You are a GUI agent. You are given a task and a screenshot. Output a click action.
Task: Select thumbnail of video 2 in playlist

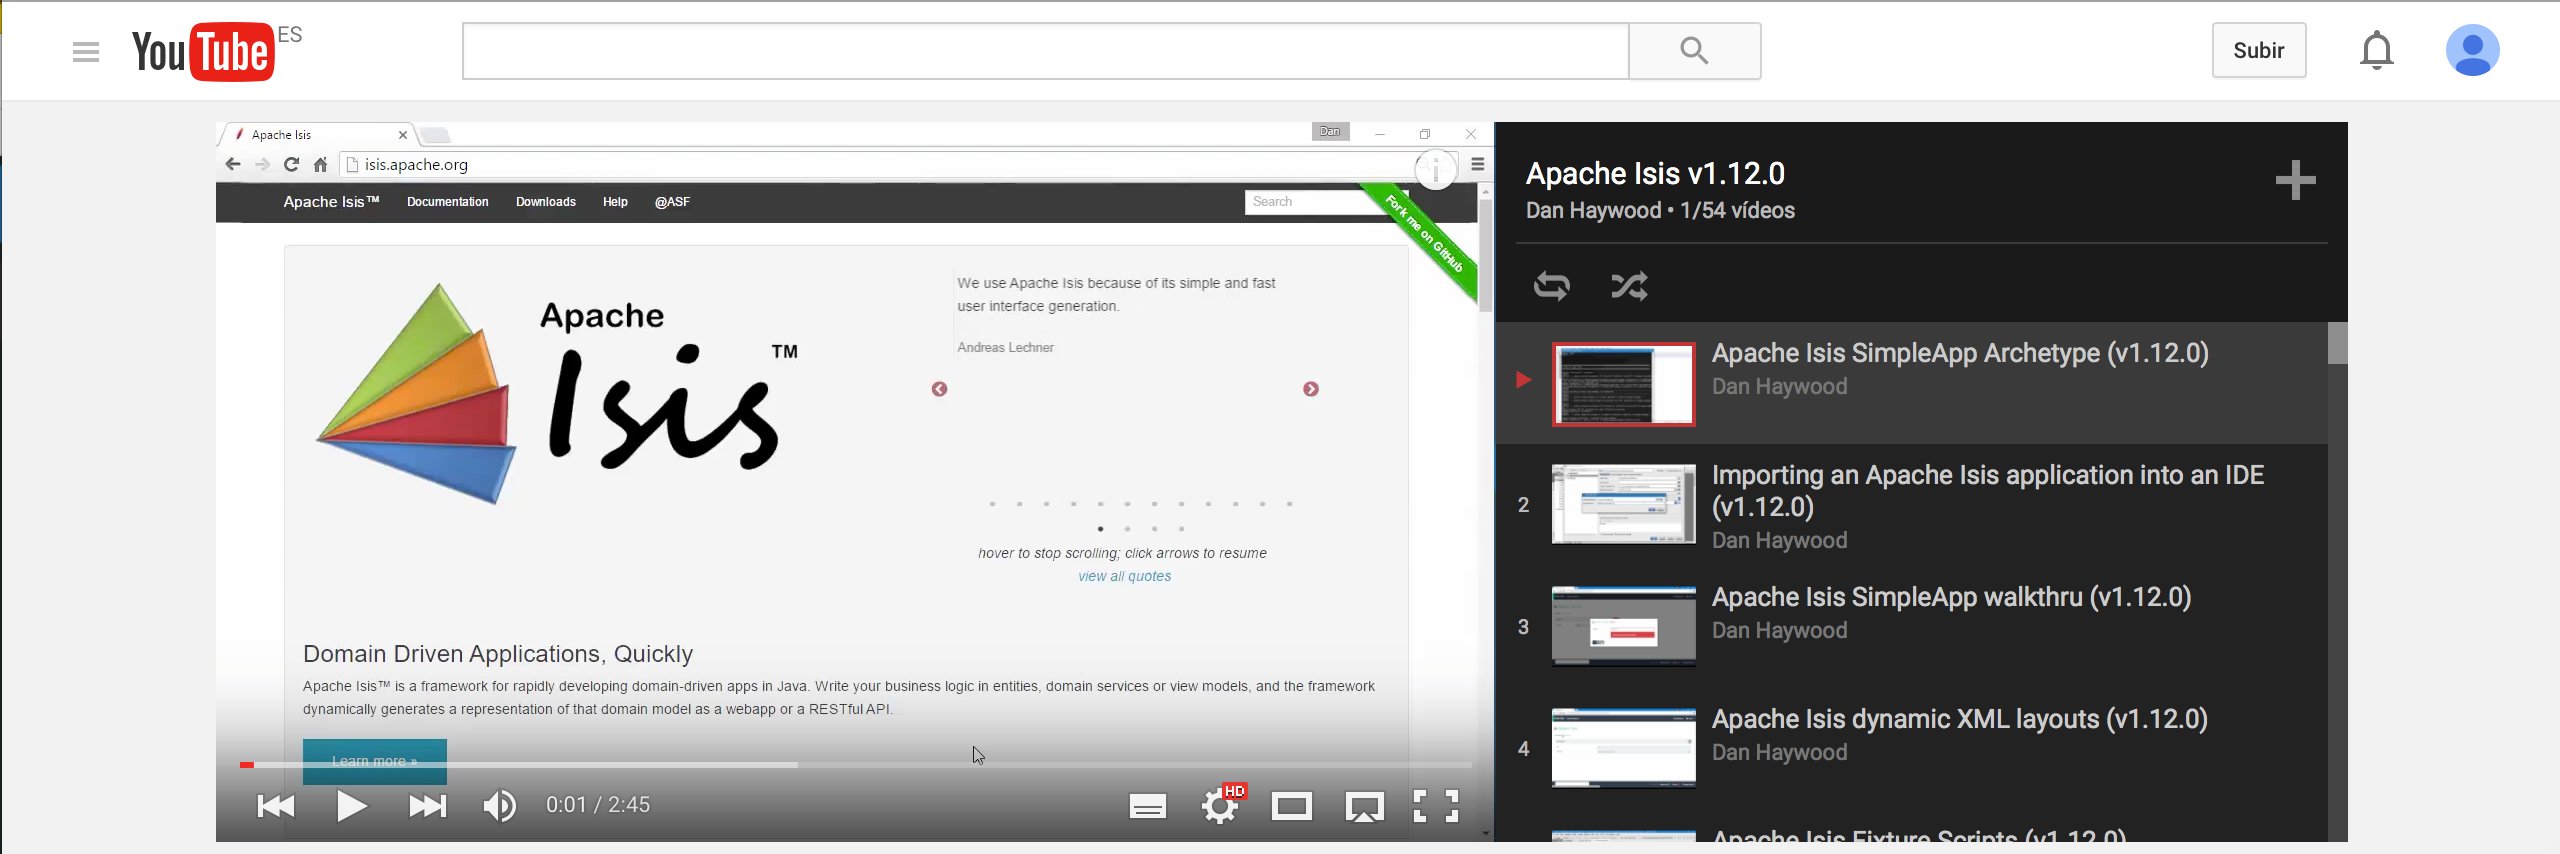(x=1623, y=504)
